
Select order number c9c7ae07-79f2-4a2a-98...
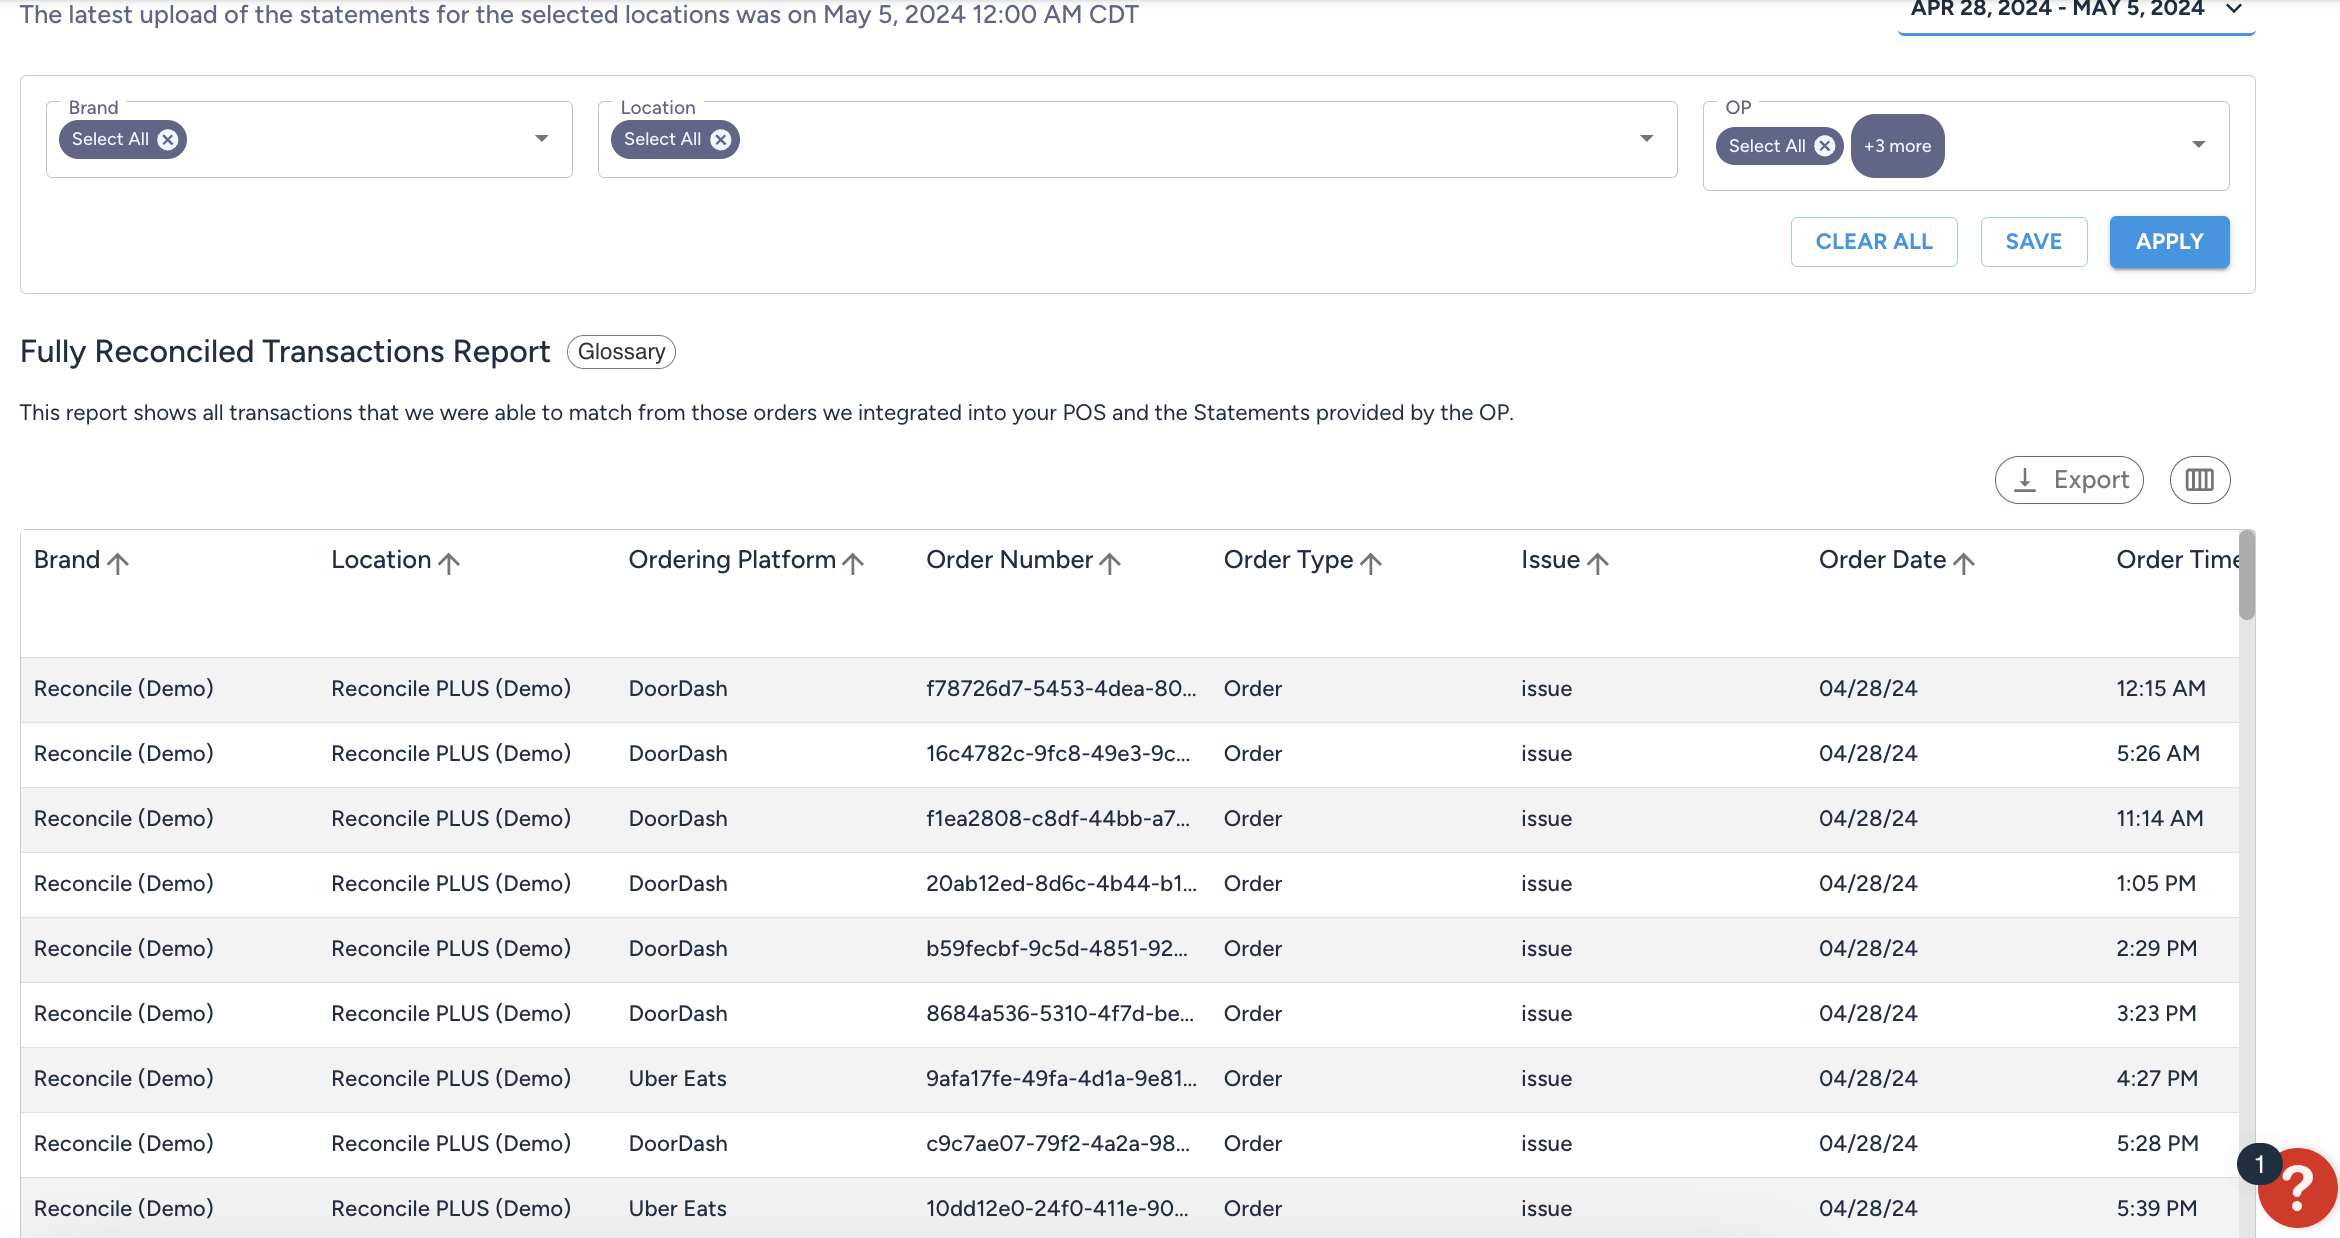(1058, 1144)
